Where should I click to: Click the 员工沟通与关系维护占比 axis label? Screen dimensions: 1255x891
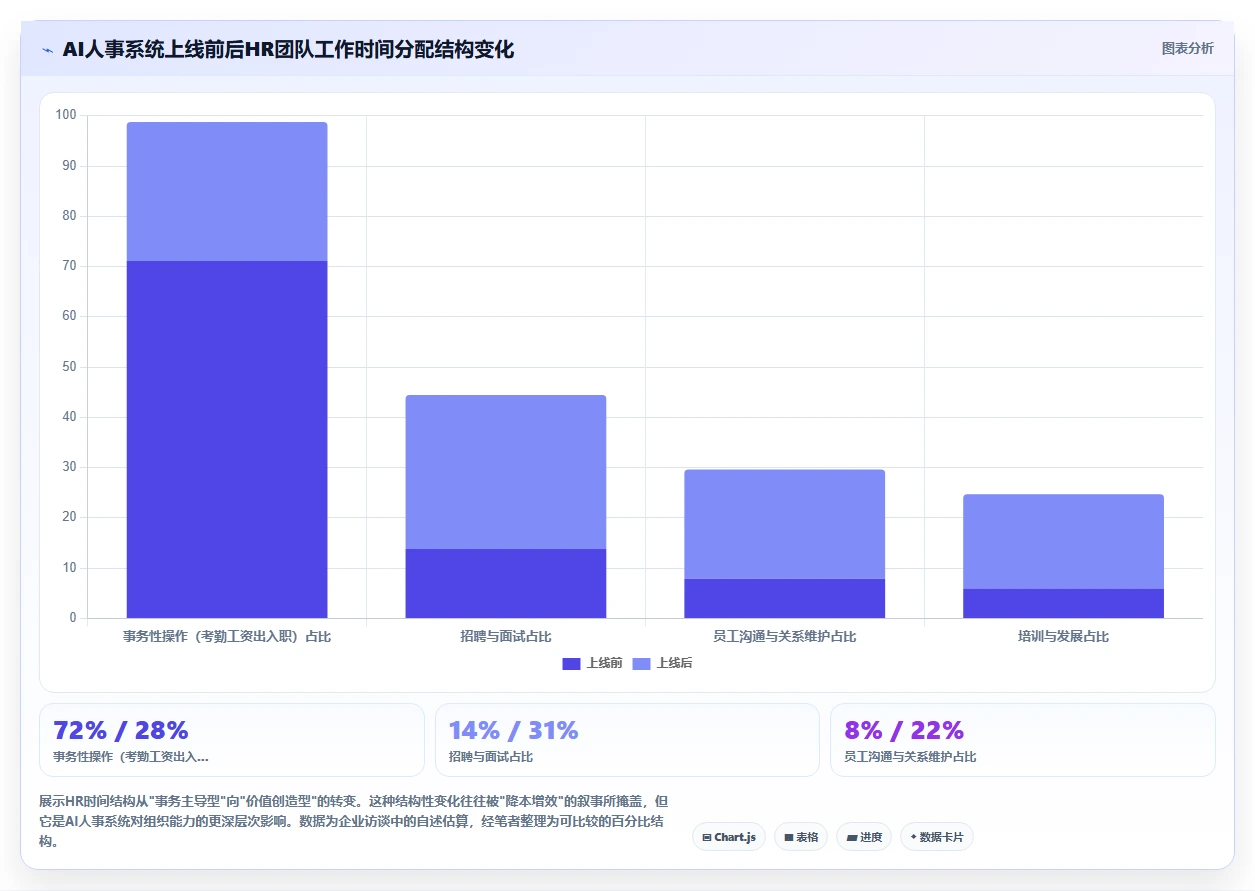point(784,636)
